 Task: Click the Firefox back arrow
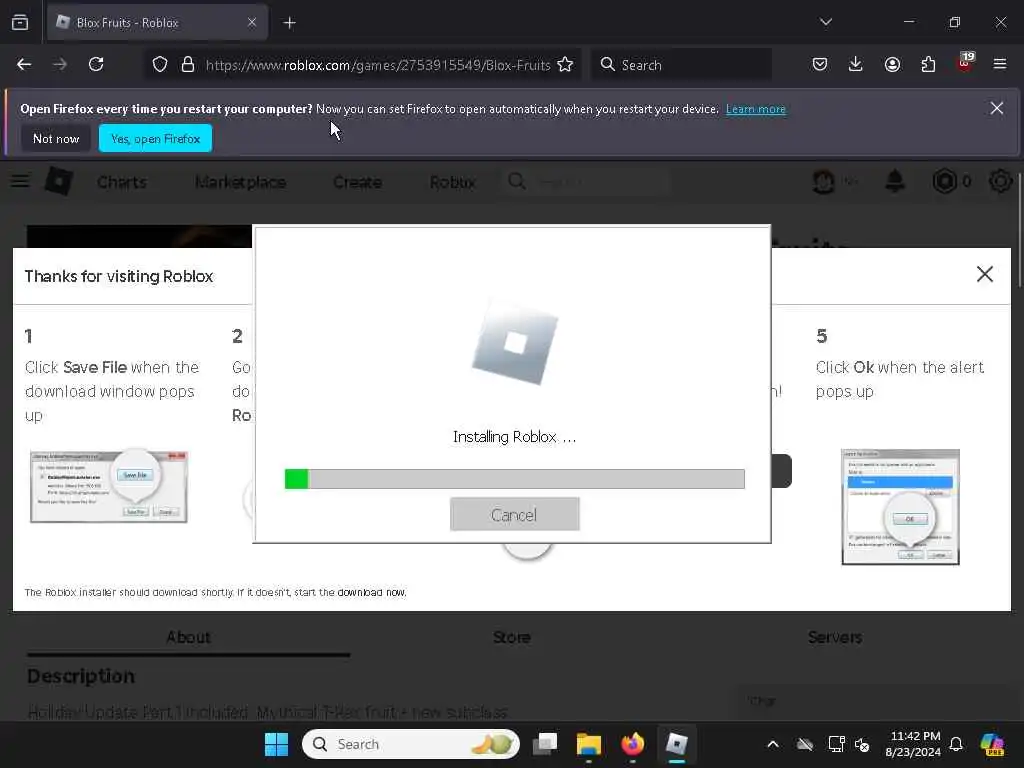point(24,64)
